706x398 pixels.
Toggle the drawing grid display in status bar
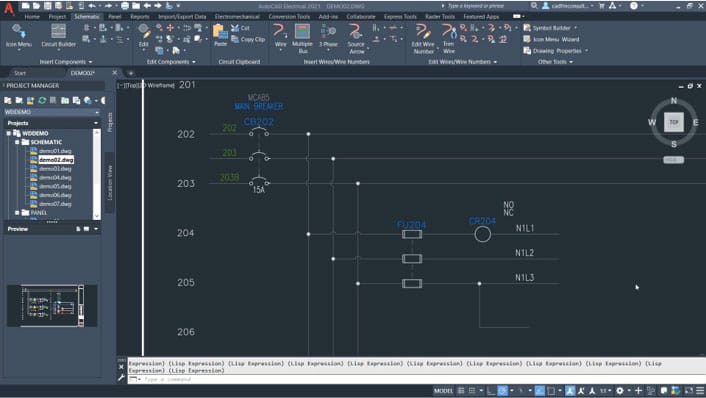coord(461,391)
